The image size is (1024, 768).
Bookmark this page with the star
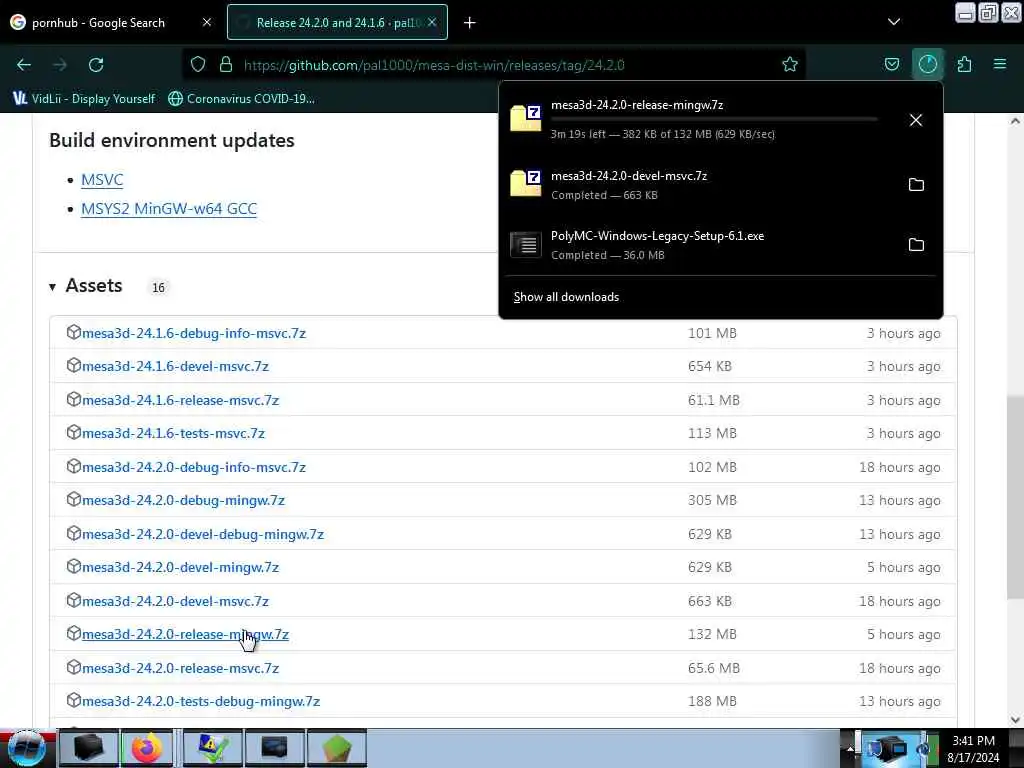[790, 65]
